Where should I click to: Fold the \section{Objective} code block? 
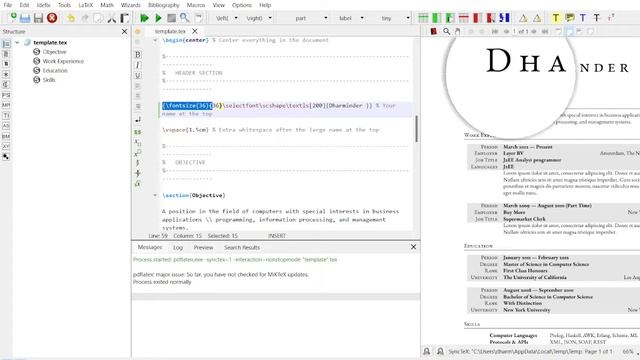(155, 196)
